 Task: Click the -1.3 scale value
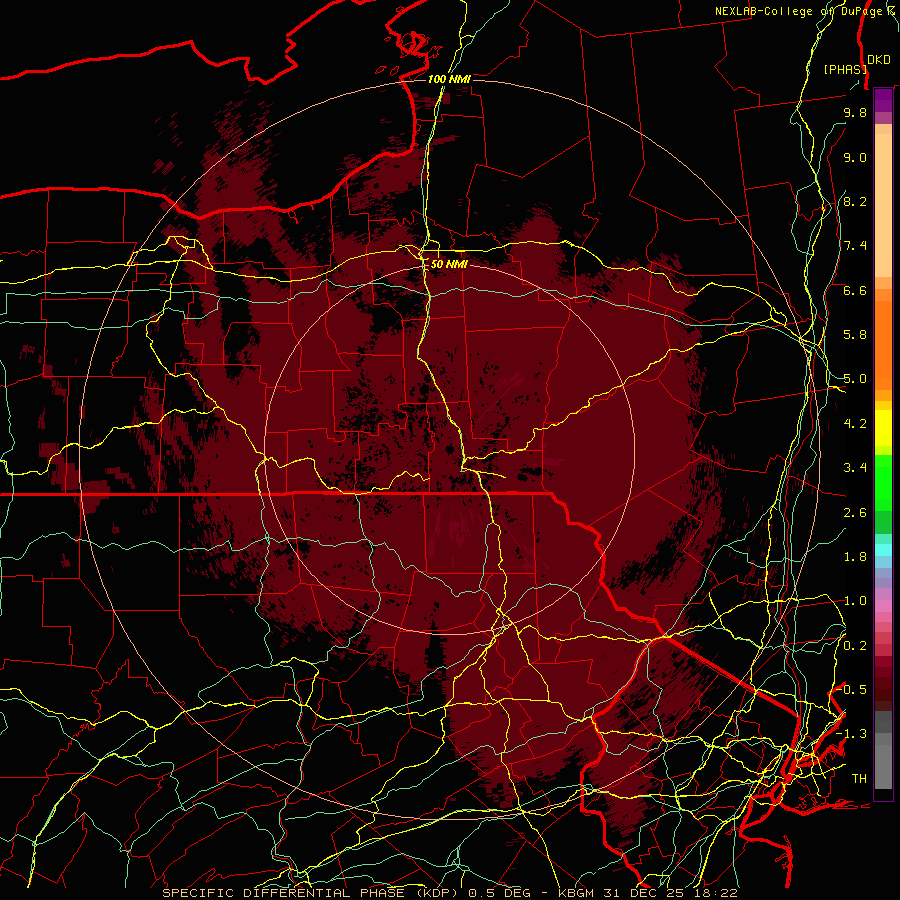852,734
